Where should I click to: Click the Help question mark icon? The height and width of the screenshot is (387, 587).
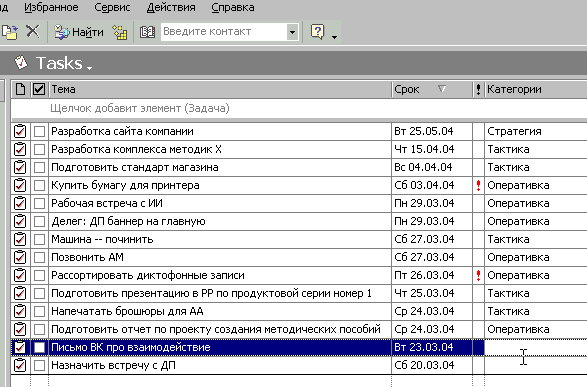coord(317,32)
